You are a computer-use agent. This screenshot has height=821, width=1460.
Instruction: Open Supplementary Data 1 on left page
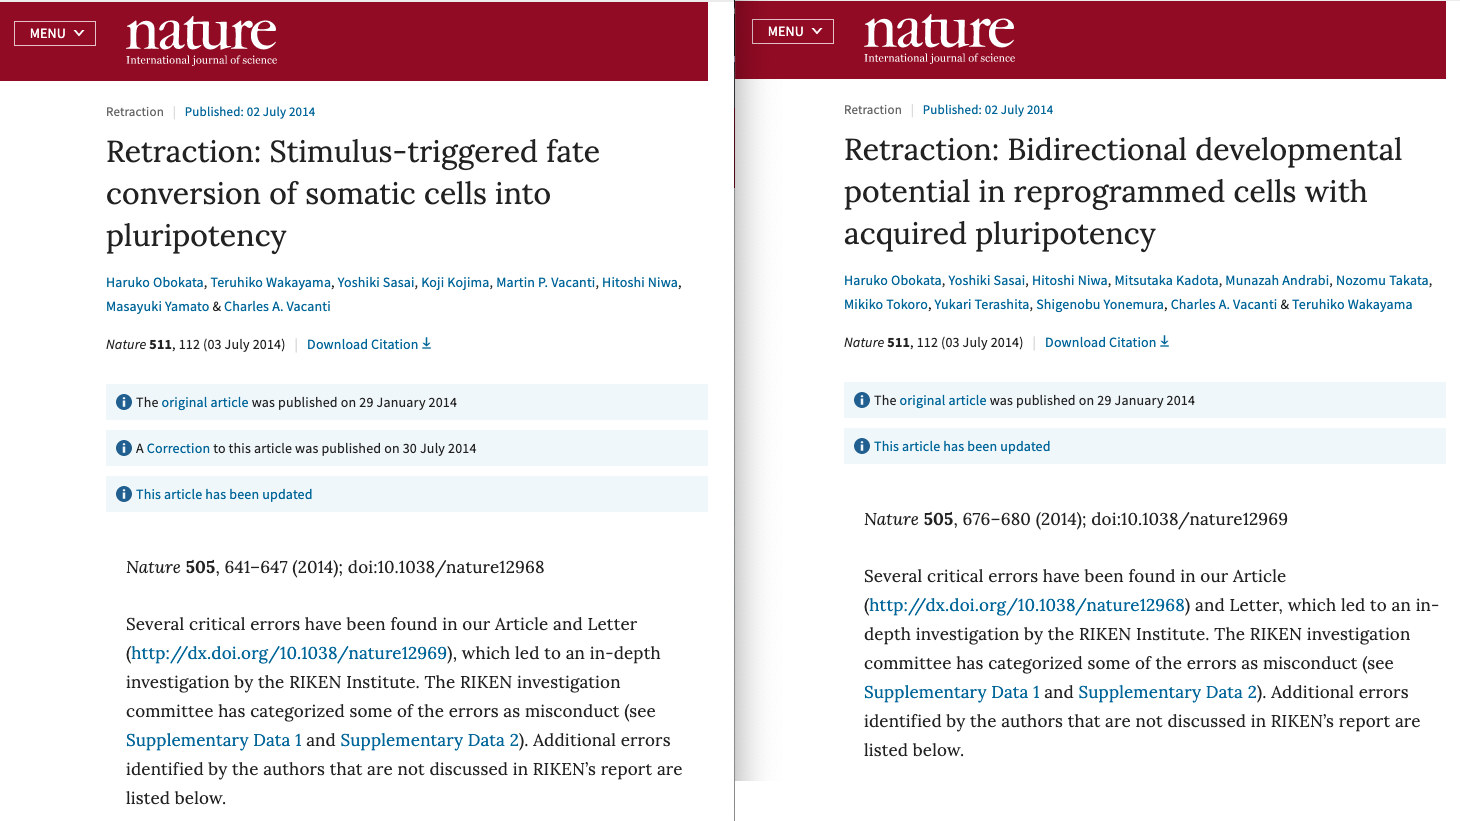coord(213,740)
